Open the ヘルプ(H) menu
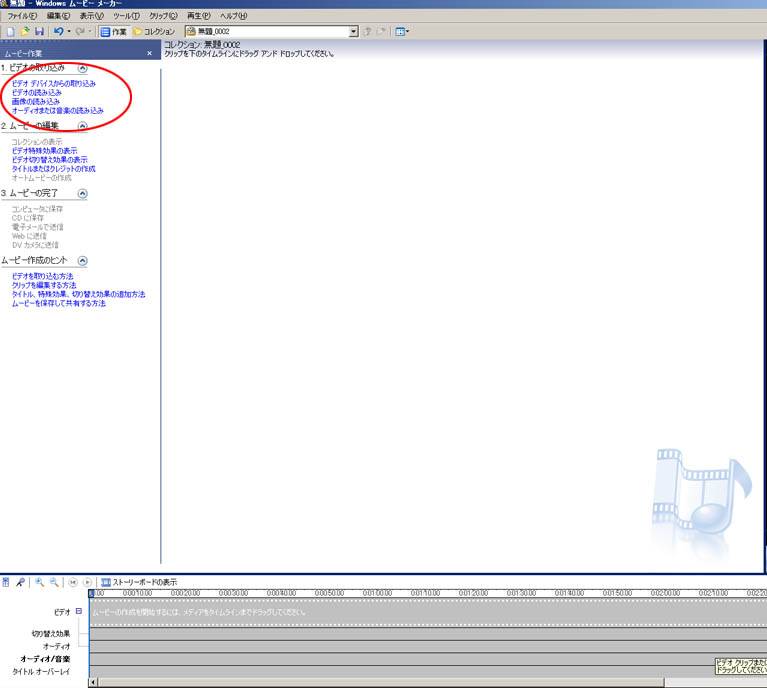This screenshot has width=767, height=688. coord(233,16)
